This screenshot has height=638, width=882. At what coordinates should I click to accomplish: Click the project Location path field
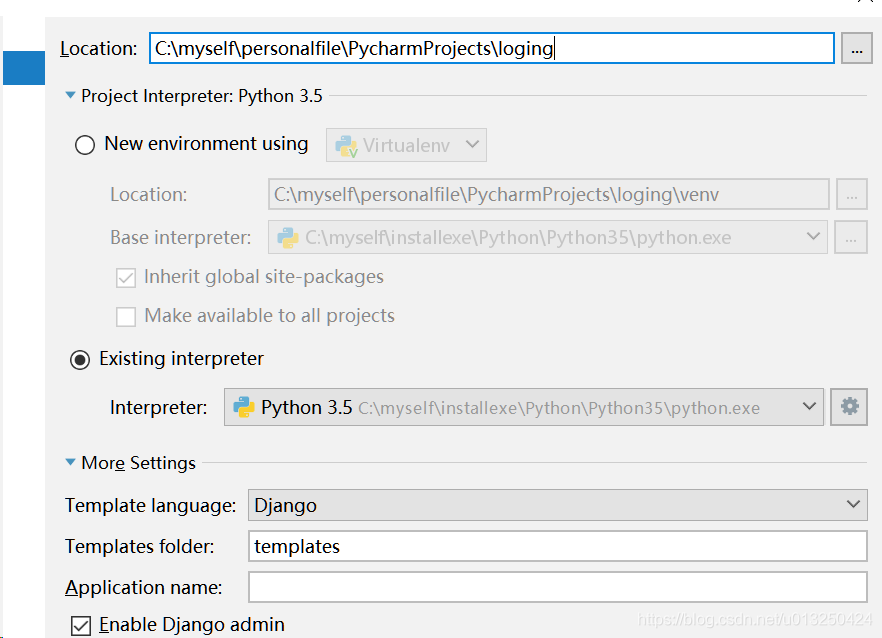[x=492, y=48]
